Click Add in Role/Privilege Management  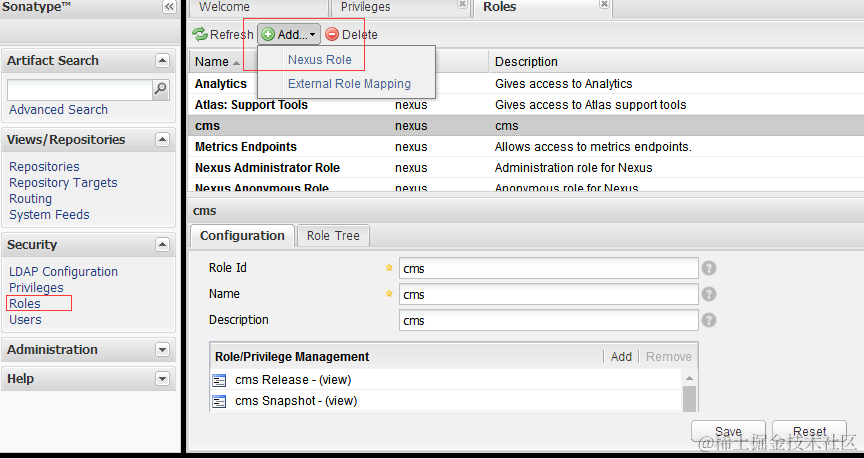click(621, 357)
